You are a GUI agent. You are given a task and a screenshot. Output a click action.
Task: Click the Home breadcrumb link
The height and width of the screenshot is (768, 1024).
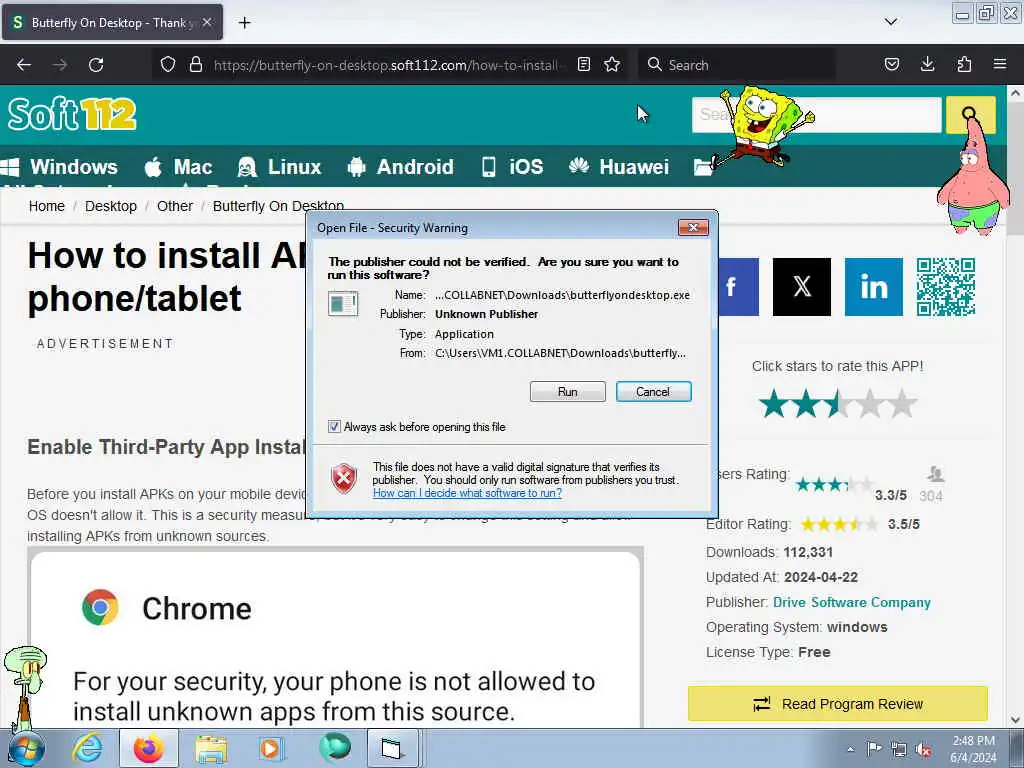pyautogui.click(x=47, y=206)
